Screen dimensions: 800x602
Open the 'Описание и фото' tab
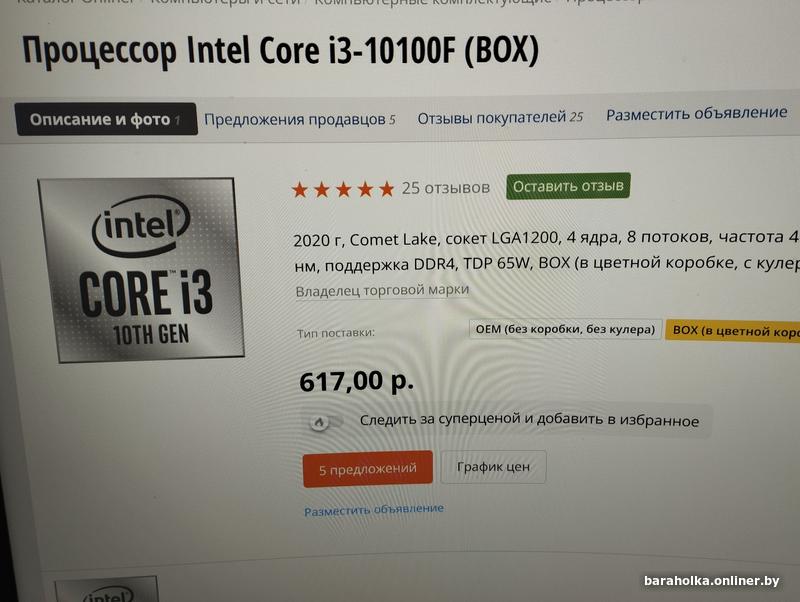[x=106, y=119]
